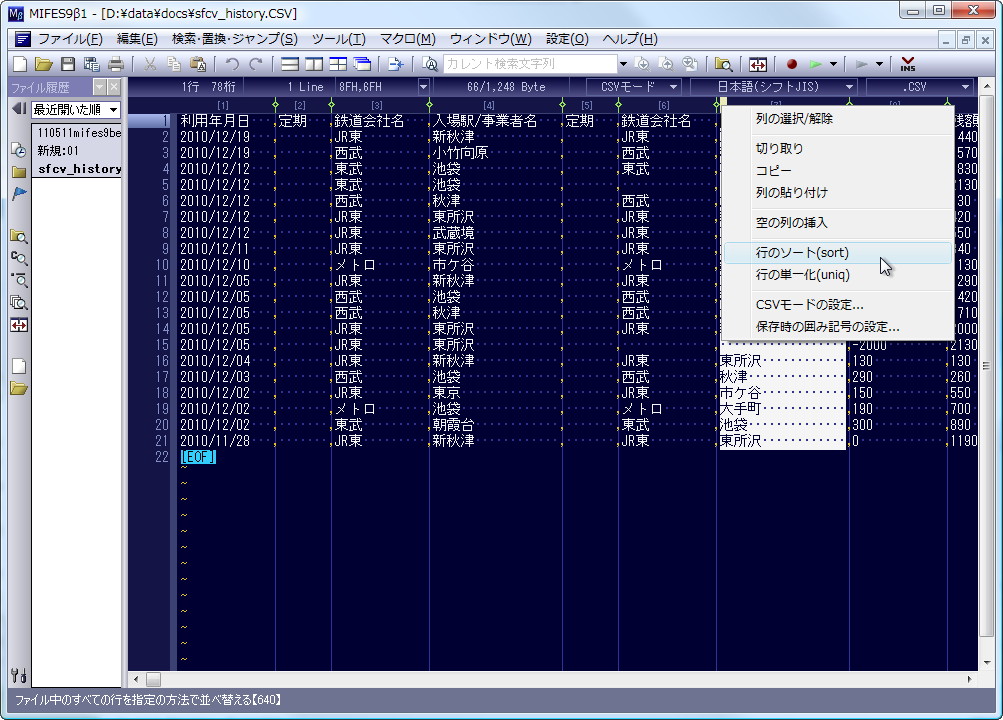The image size is (1003, 720).
Task: Click the Redo arrow icon
Action: 256,64
